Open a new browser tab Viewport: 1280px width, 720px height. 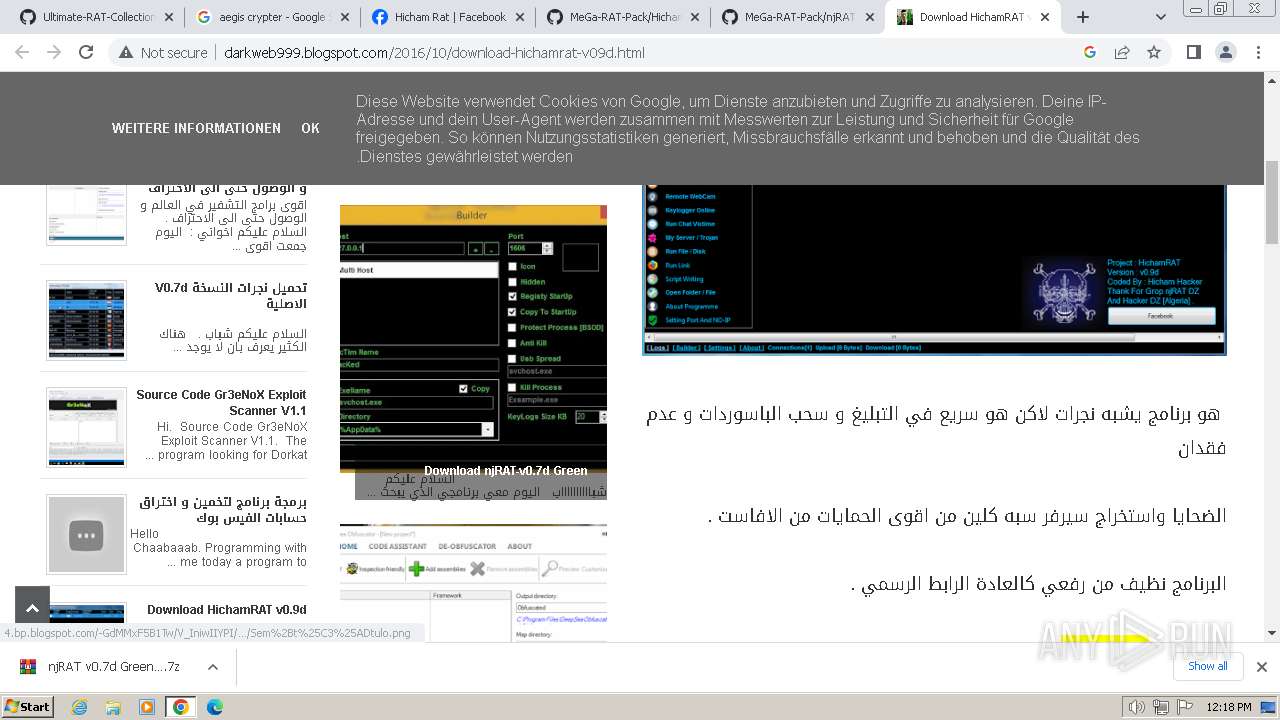click(1083, 17)
